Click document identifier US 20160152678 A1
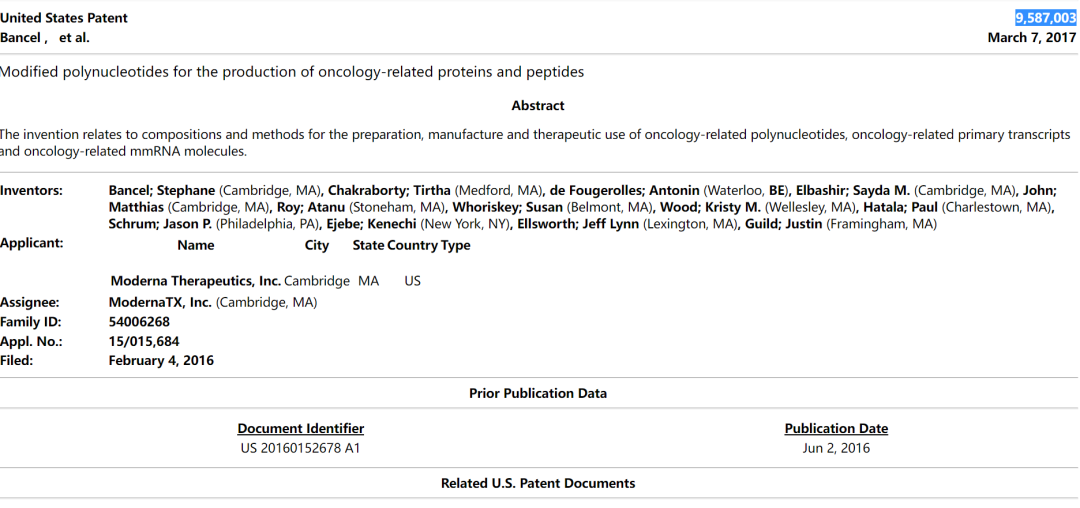 pos(300,448)
